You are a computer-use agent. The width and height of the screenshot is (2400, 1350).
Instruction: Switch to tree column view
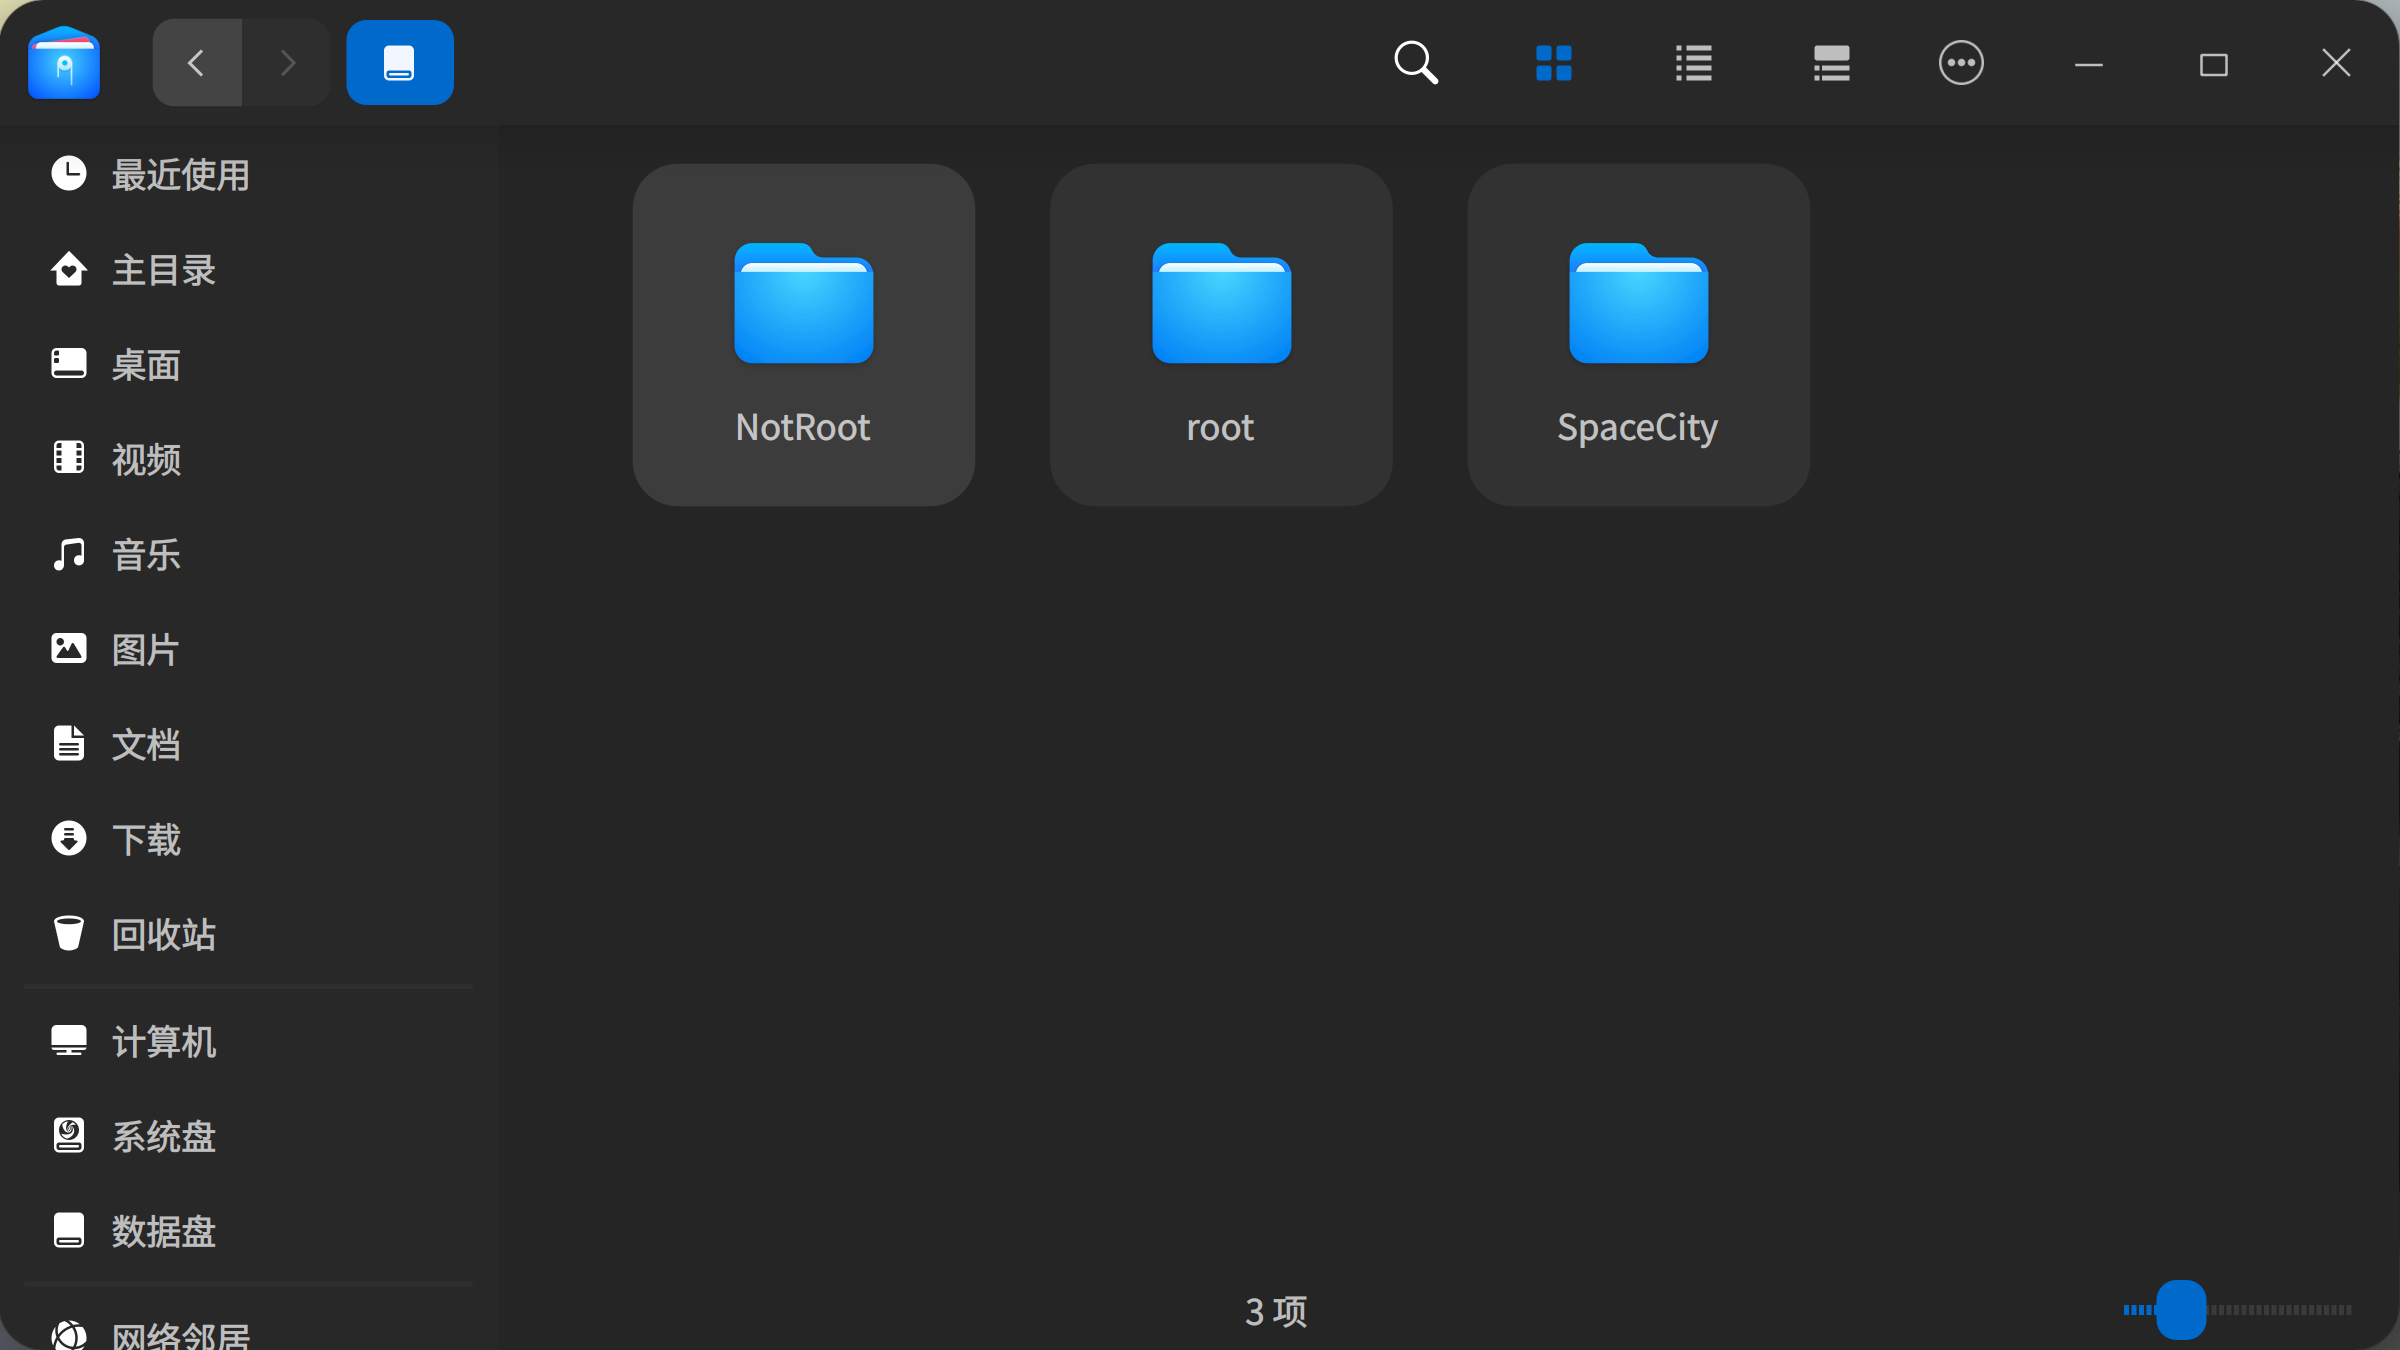click(1831, 63)
